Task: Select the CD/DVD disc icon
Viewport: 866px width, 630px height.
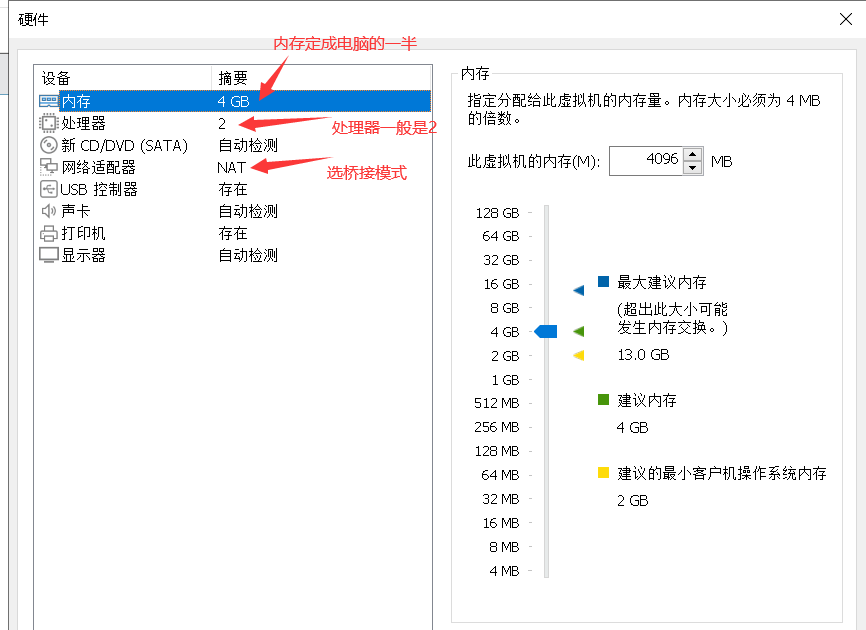Action: [x=49, y=145]
